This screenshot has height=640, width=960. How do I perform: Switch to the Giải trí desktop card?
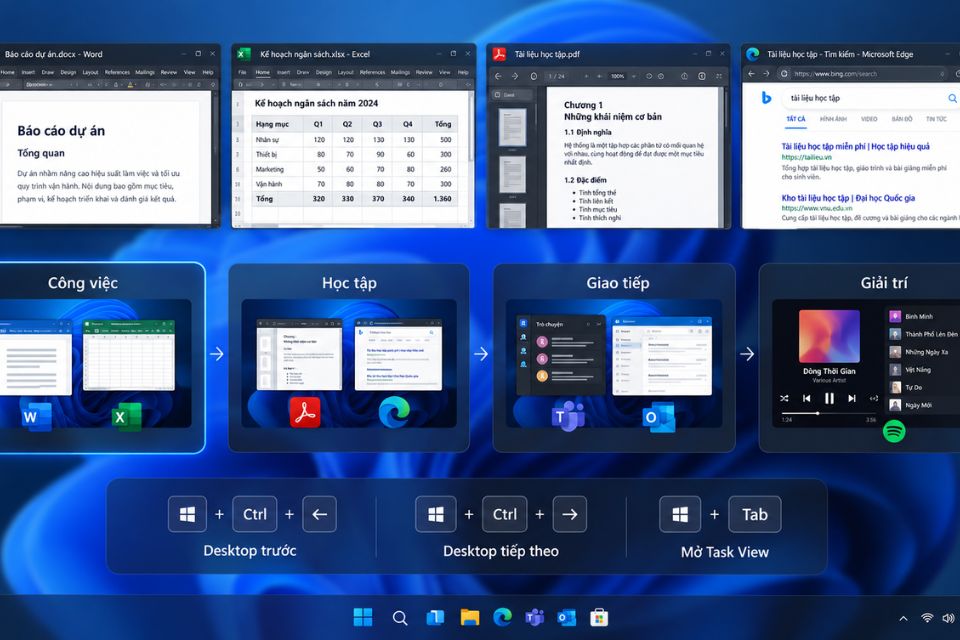[x=860, y=358]
